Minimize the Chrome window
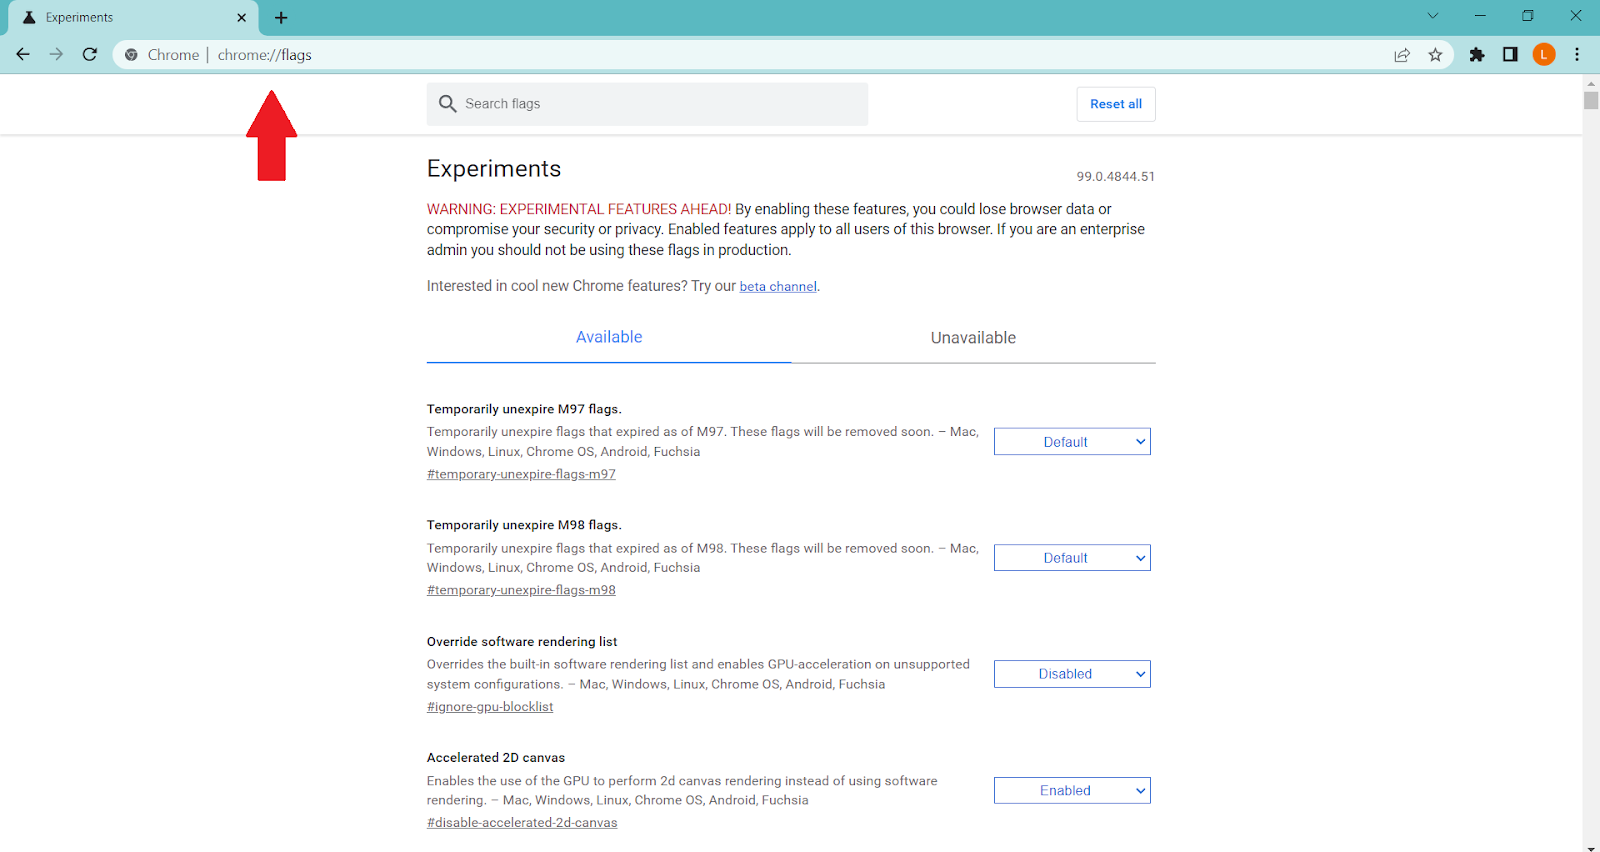The image size is (1600, 852). pyautogui.click(x=1480, y=16)
